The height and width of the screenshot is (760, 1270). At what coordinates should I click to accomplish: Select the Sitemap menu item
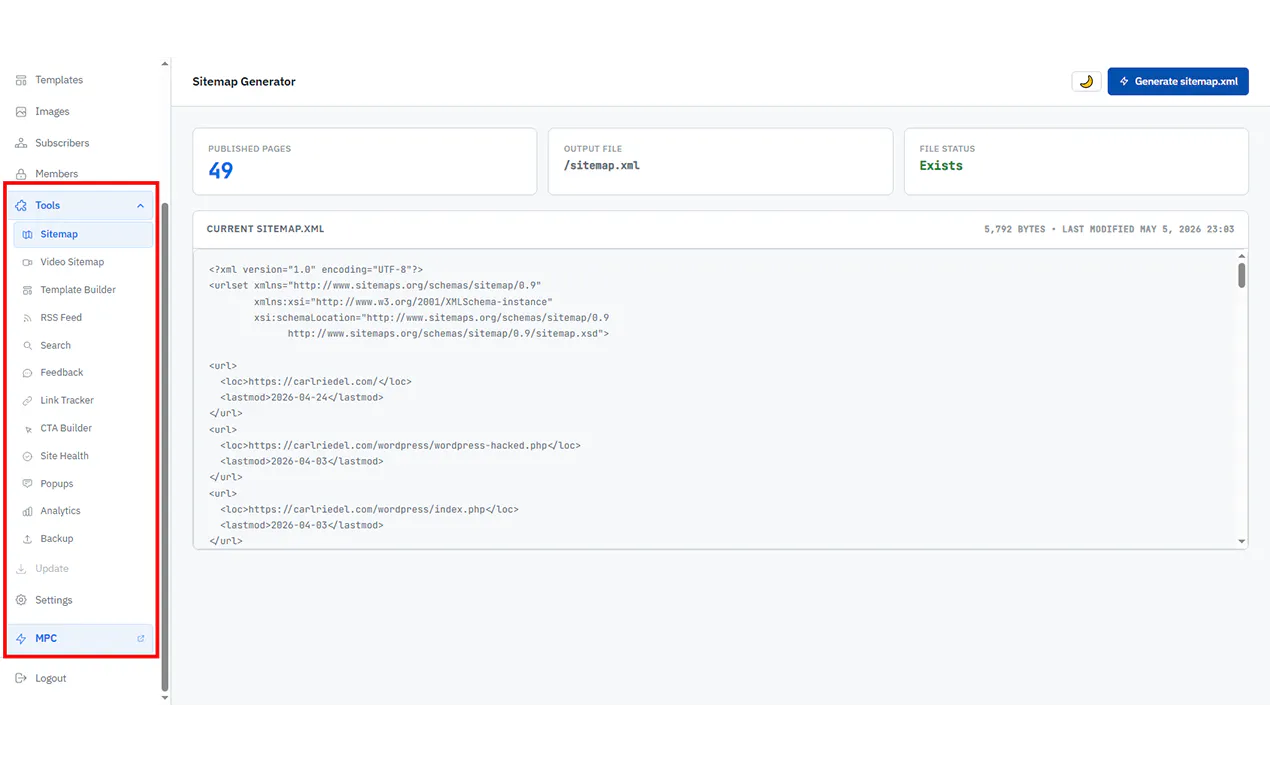(x=84, y=234)
